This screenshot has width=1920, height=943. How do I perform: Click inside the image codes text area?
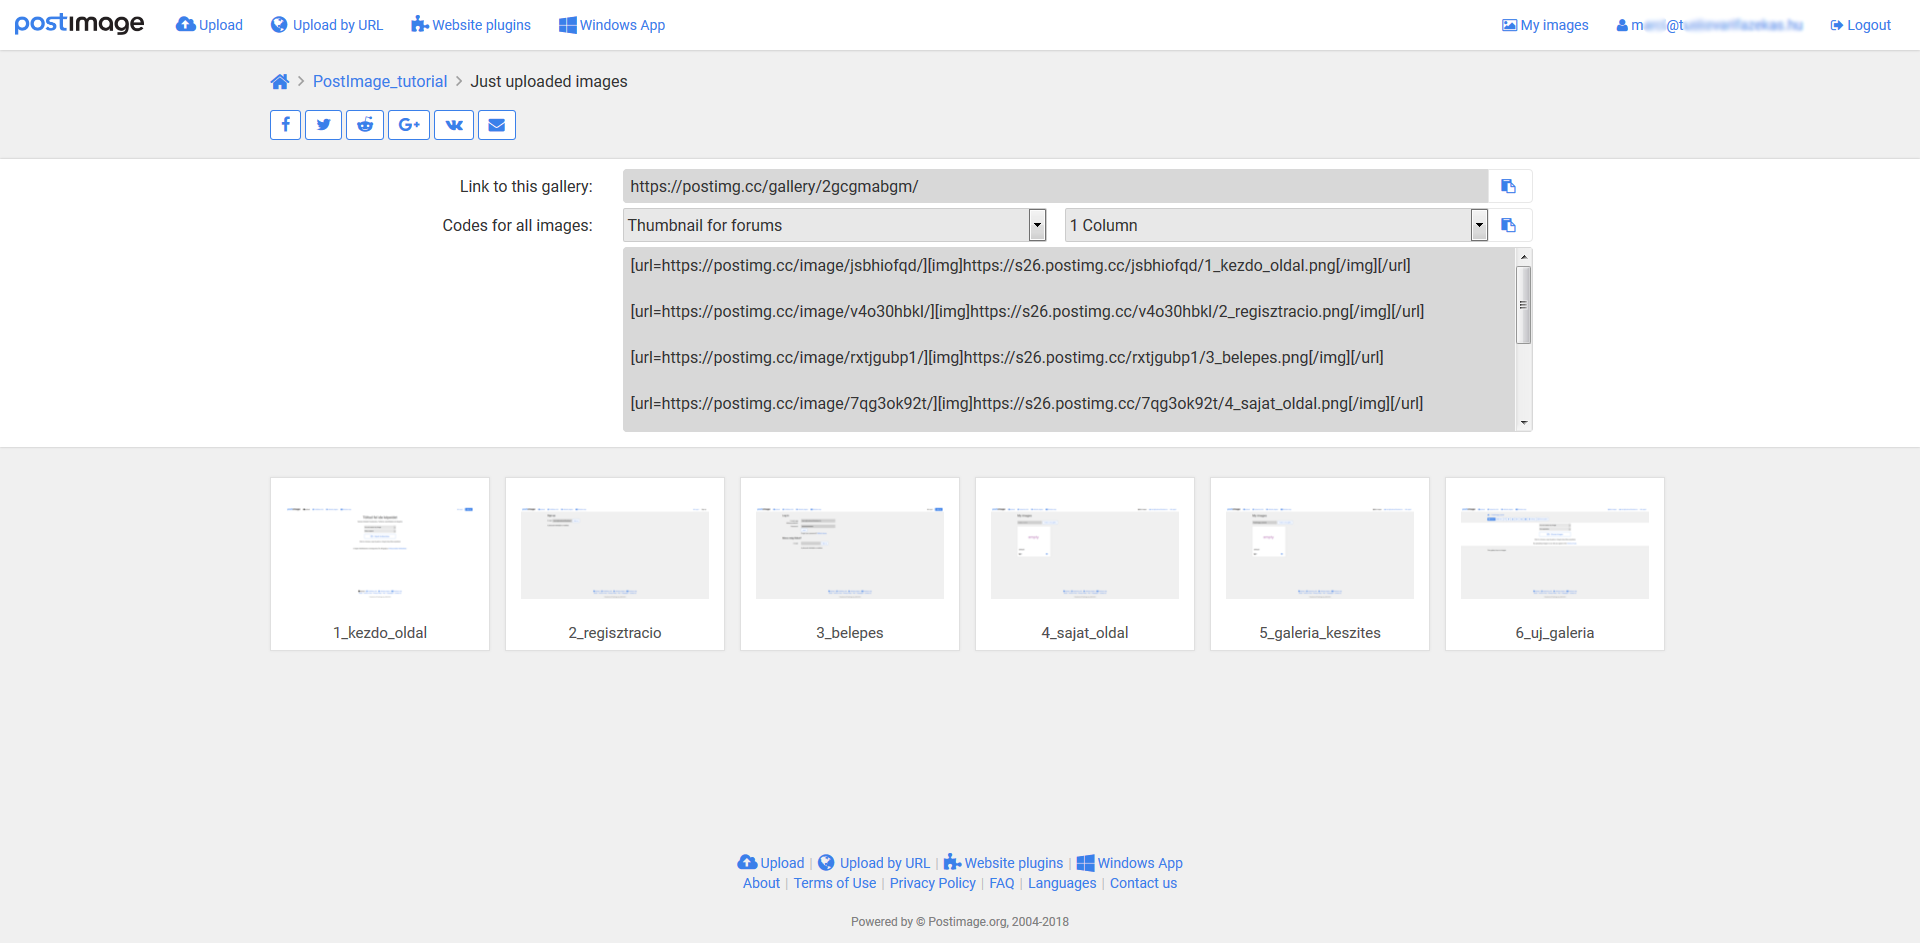1069,340
